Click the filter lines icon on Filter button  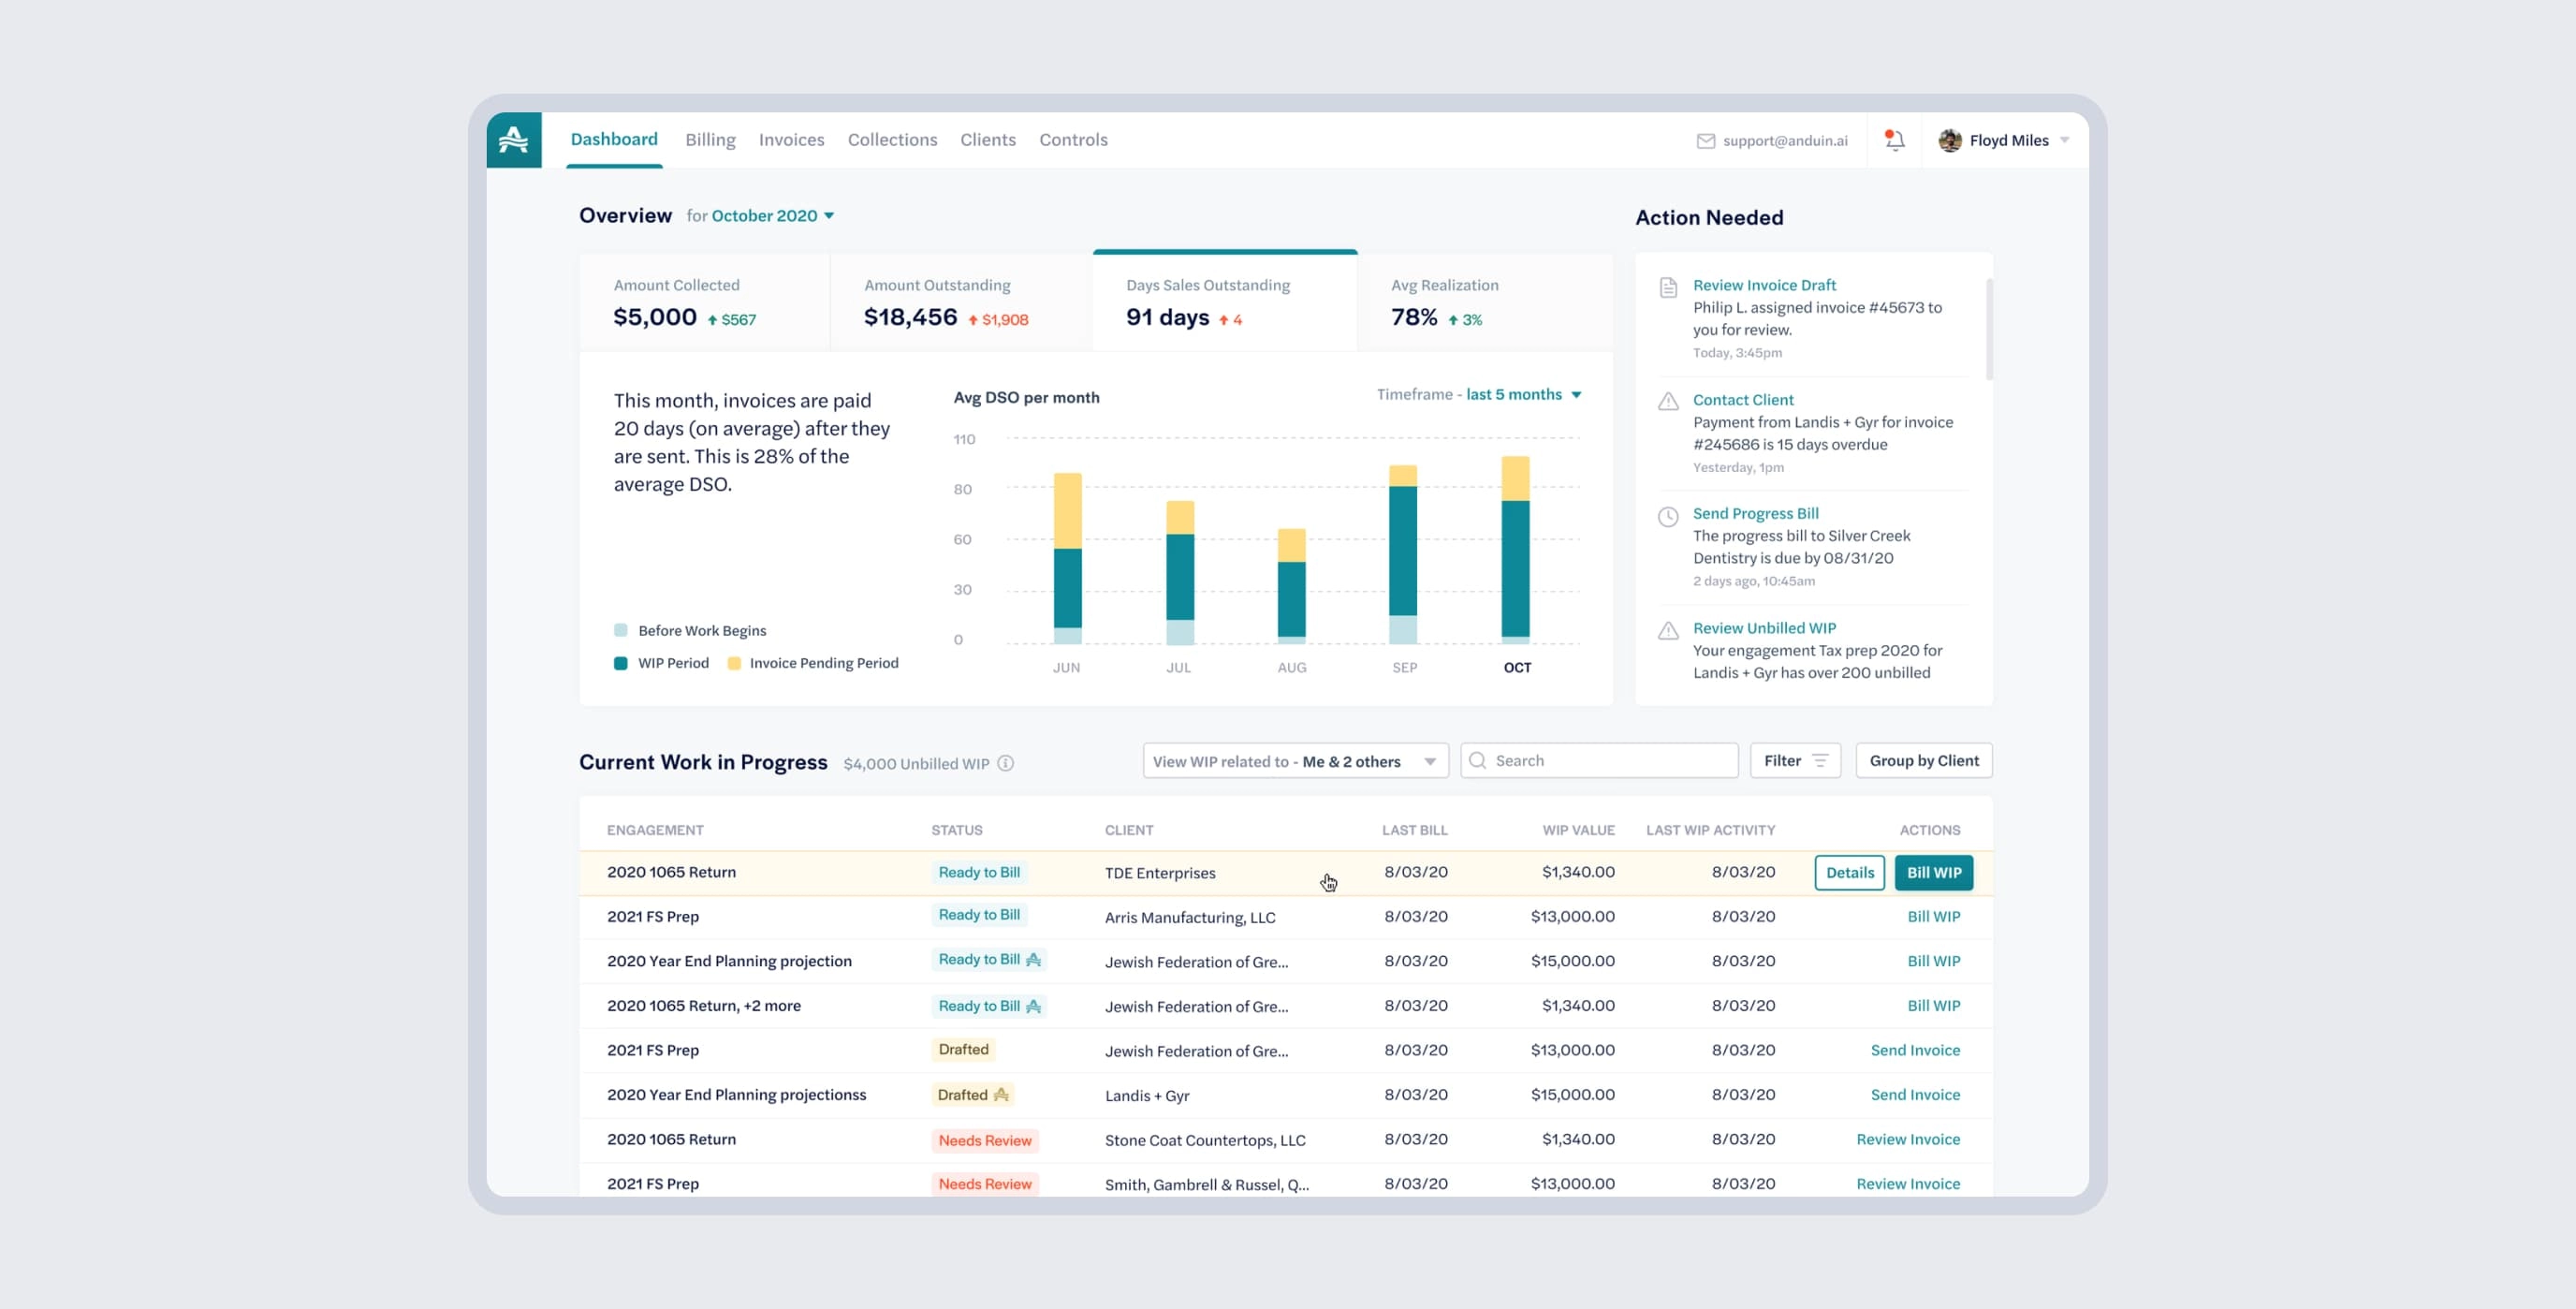[x=1819, y=760]
